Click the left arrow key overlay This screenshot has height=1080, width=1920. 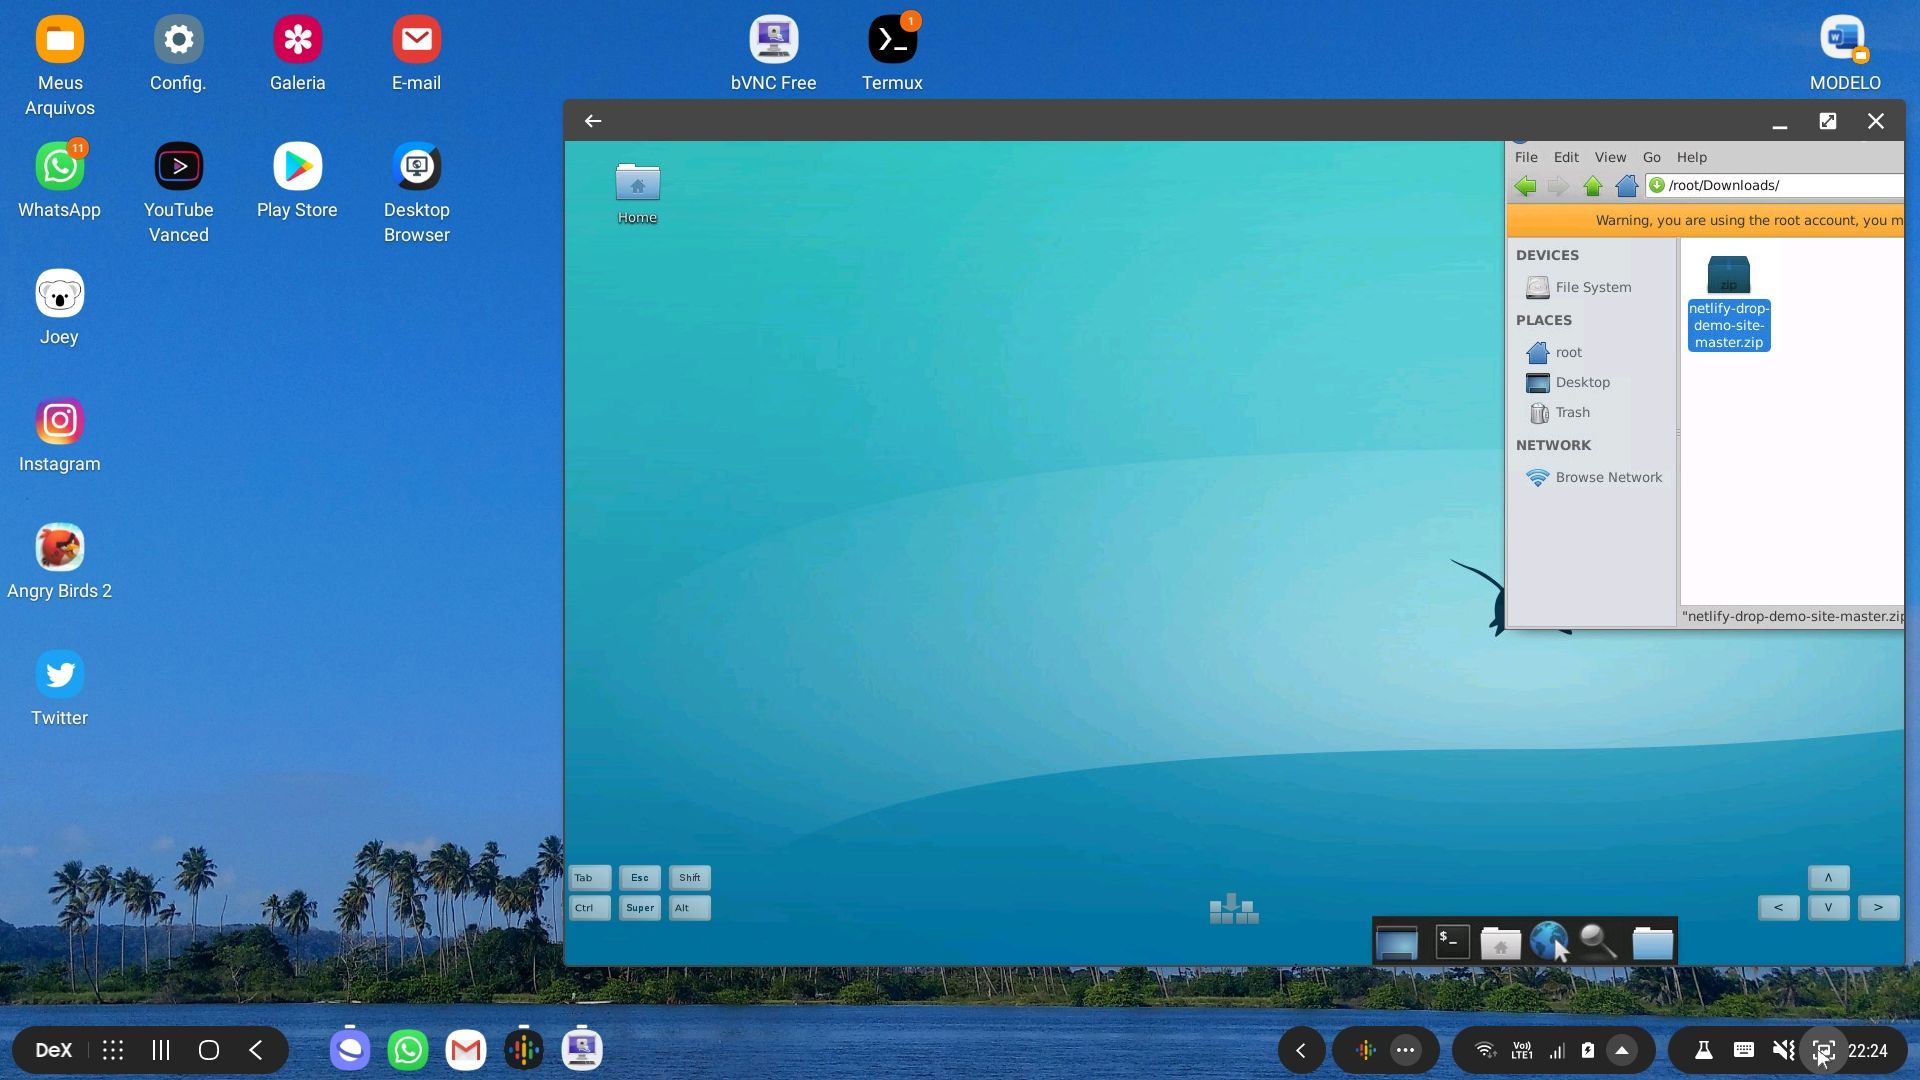coord(1779,908)
